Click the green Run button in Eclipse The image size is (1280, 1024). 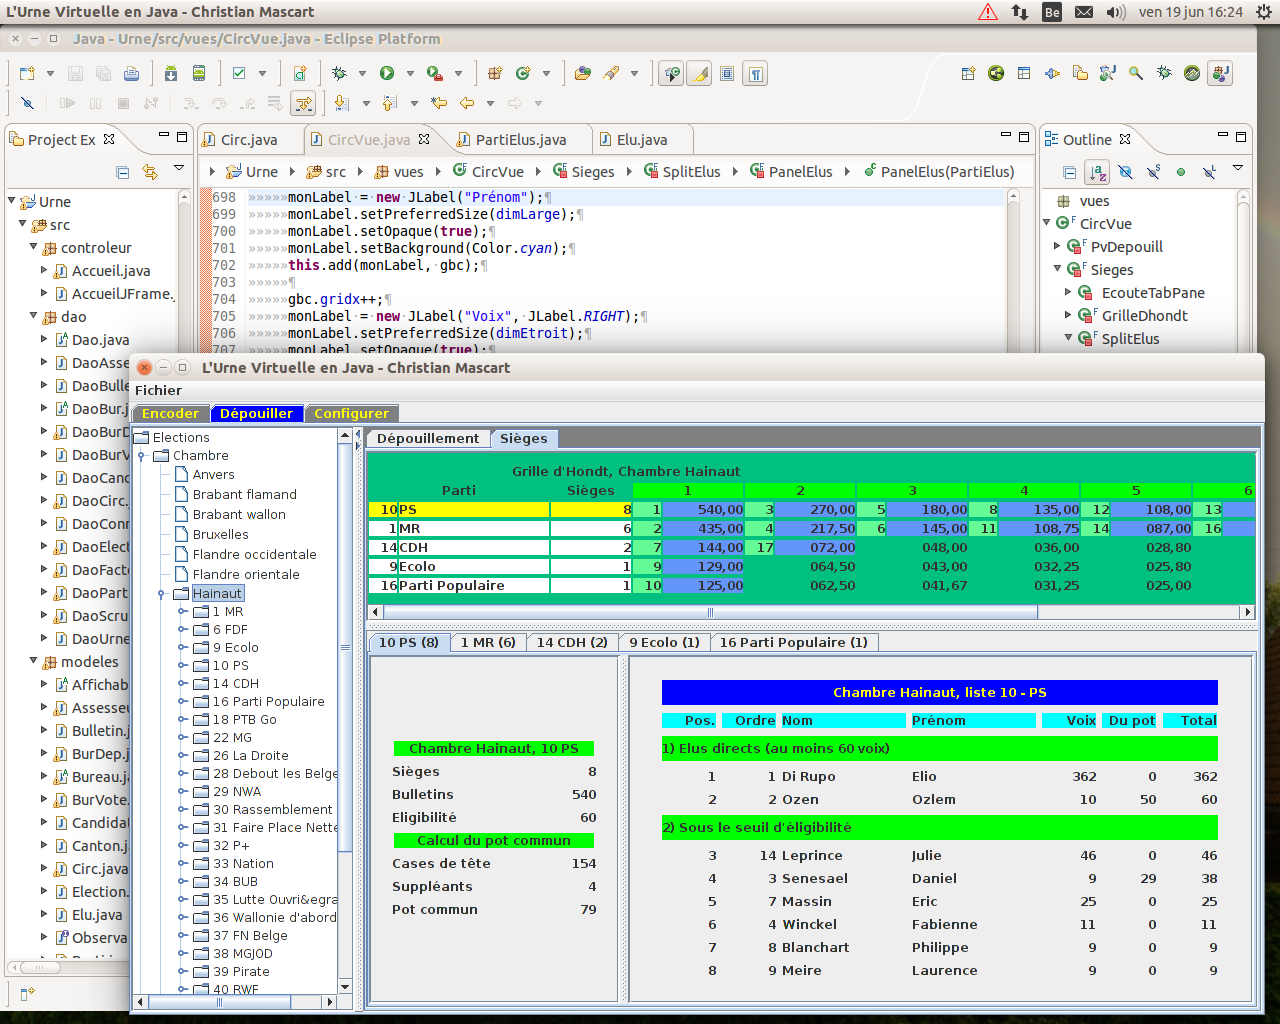point(387,74)
